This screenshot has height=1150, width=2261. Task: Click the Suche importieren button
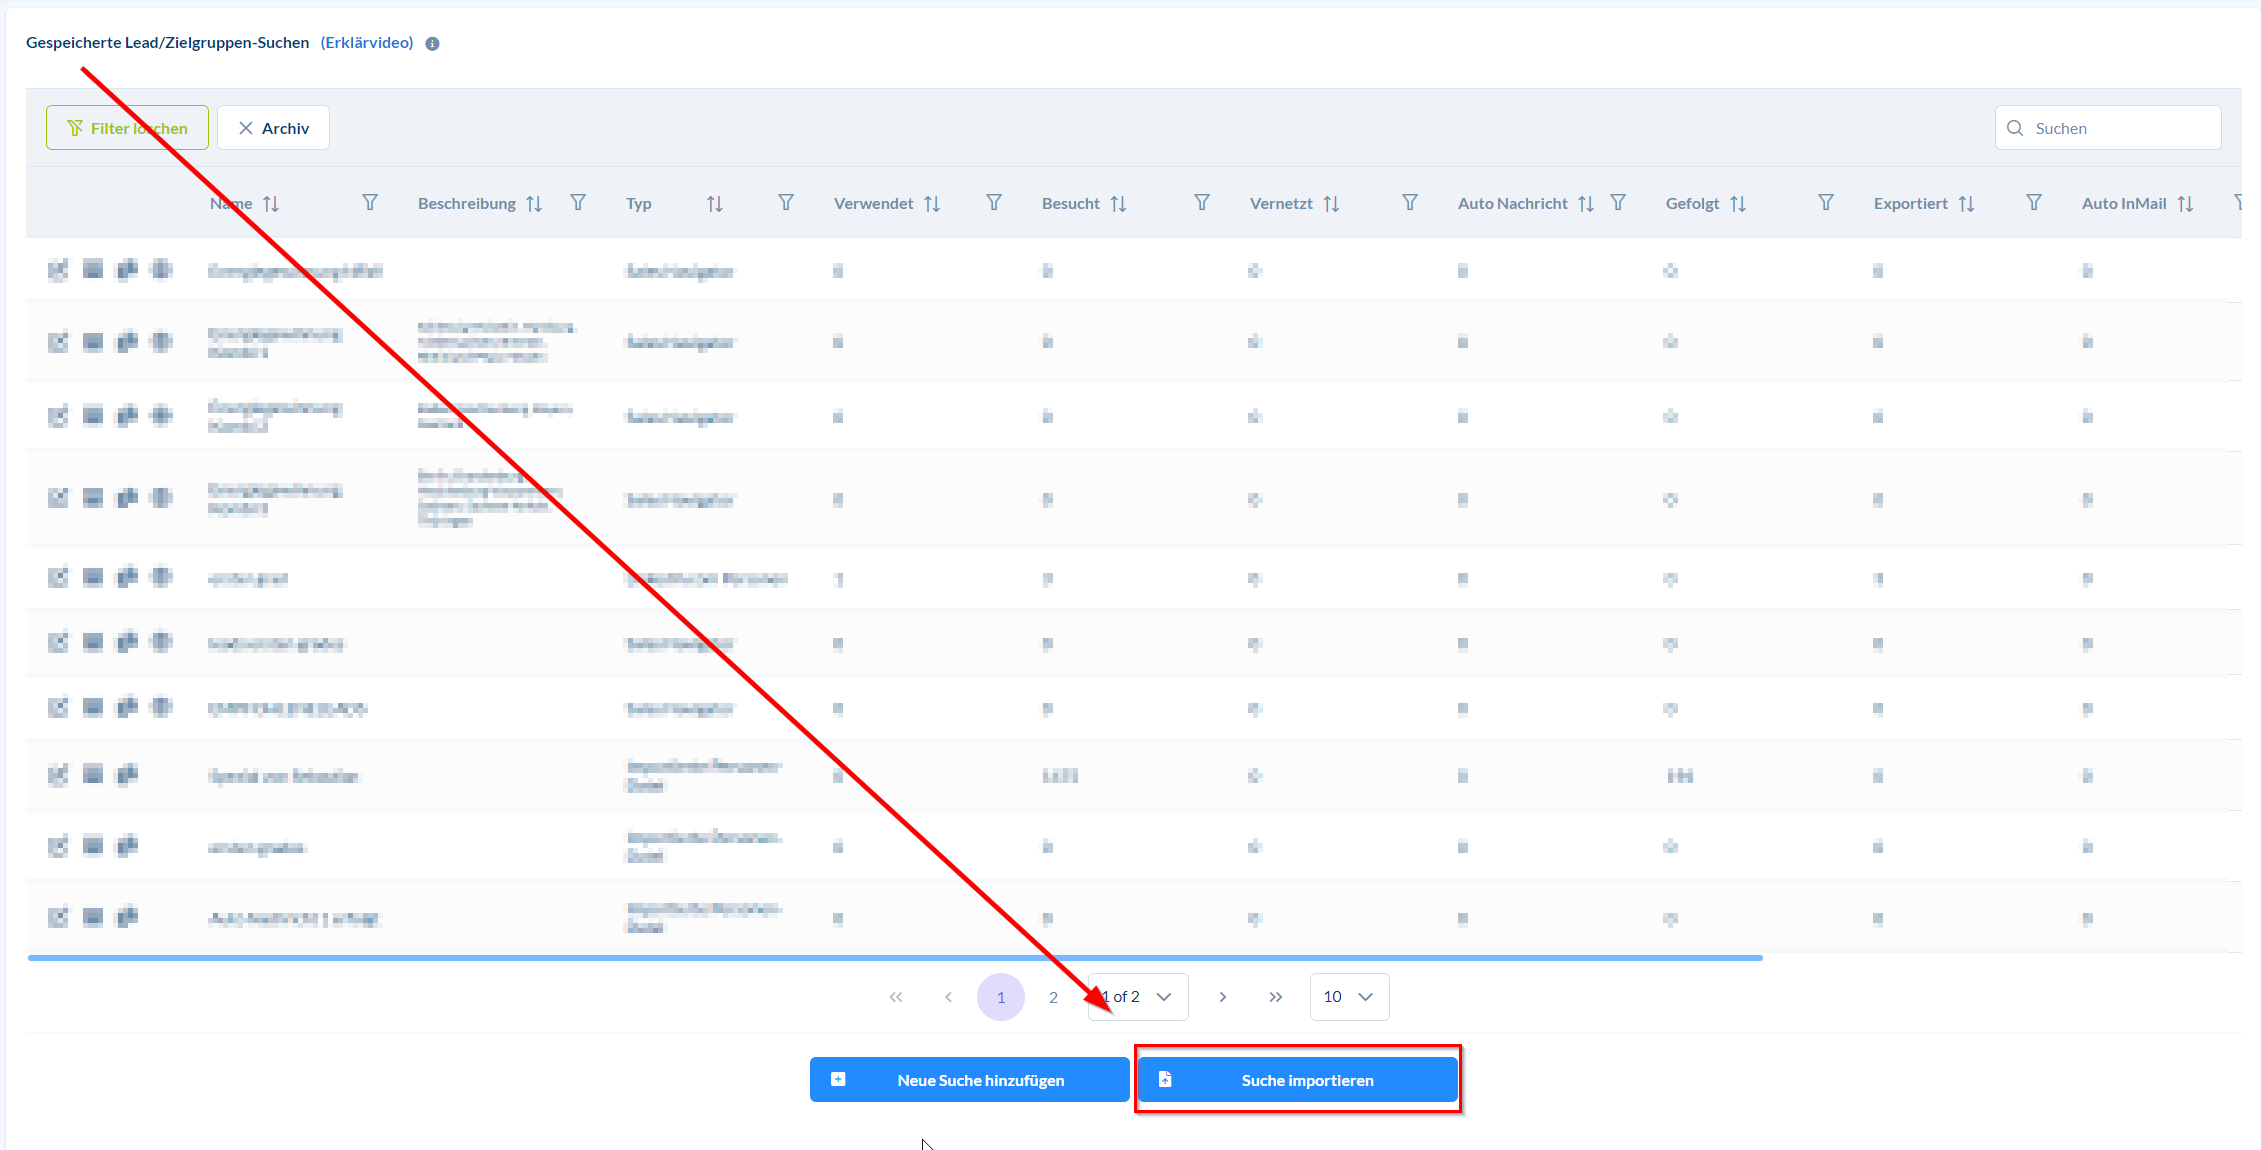(x=1297, y=1080)
